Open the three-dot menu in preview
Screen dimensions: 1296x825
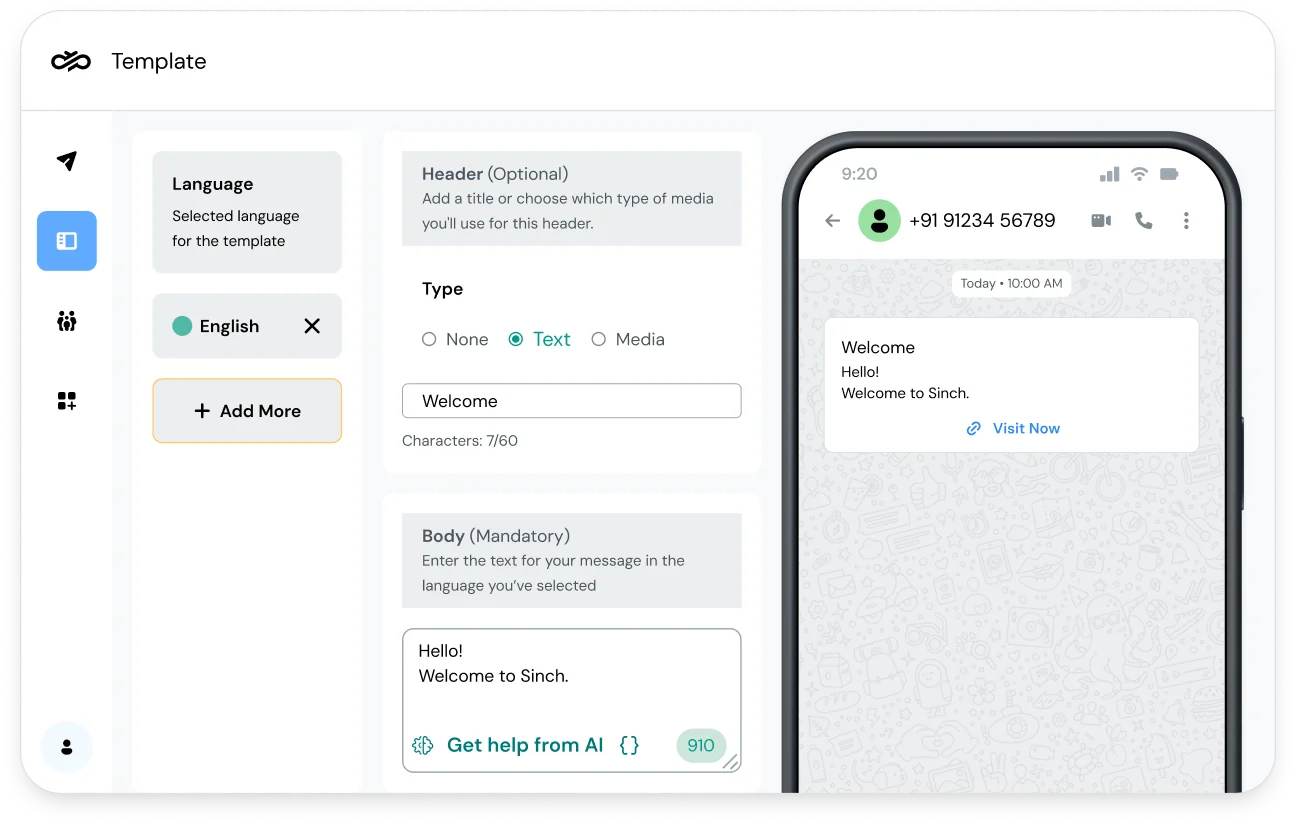click(1186, 220)
